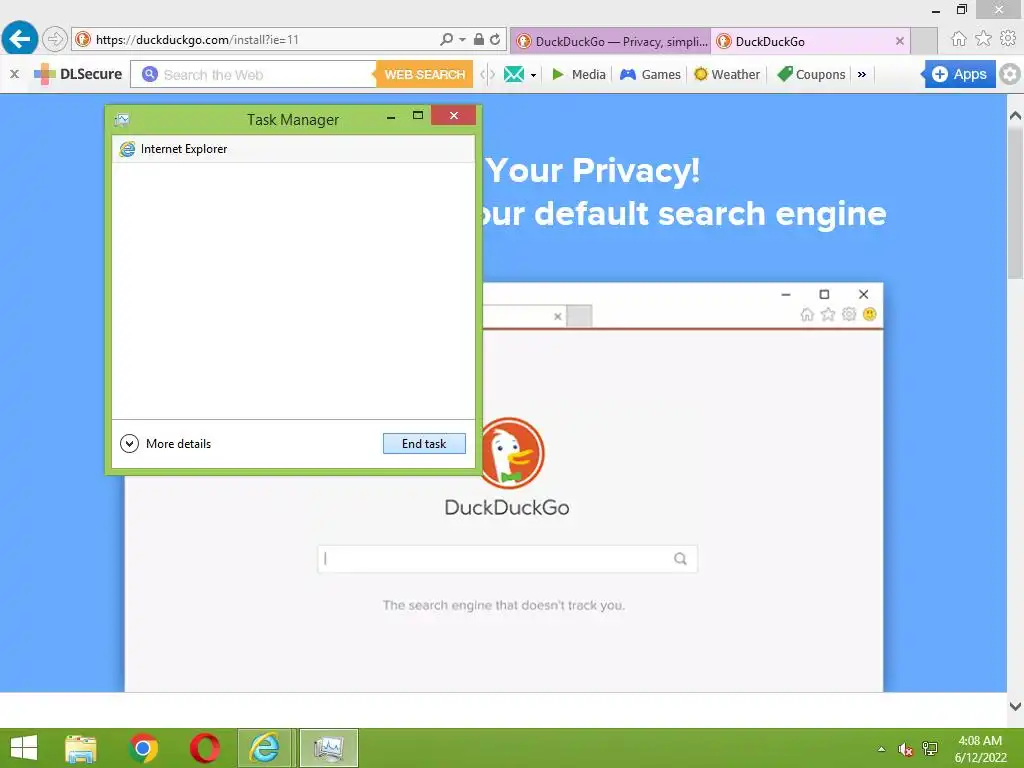Click the smiley face icon in page illustration
The image size is (1024, 768).
[869, 314]
